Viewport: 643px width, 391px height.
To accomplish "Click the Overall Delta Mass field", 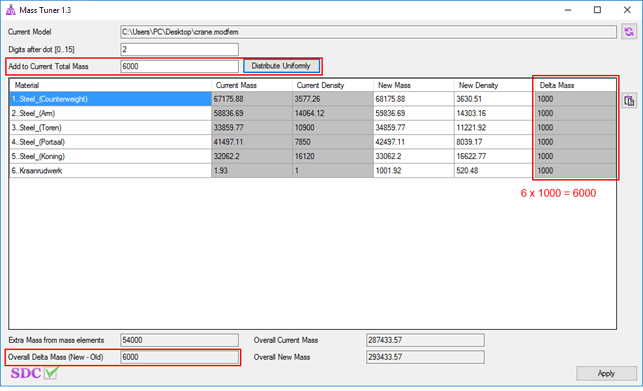I will point(179,357).
